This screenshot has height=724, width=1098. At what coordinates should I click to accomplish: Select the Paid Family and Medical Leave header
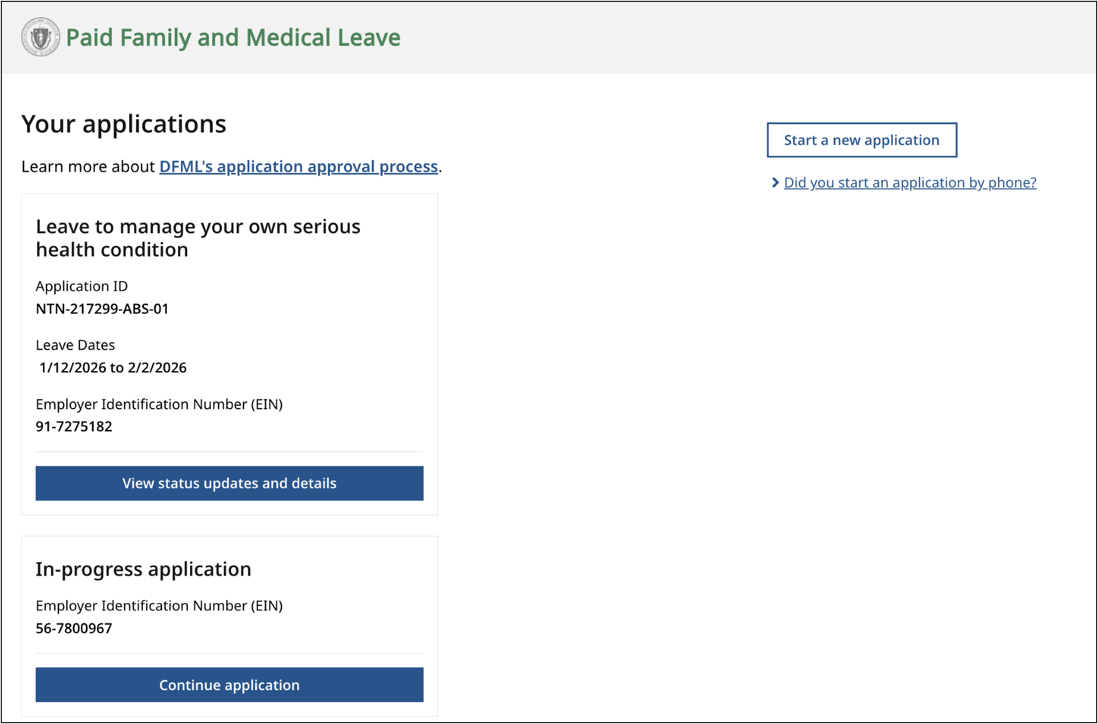pyautogui.click(x=233, y=36)
